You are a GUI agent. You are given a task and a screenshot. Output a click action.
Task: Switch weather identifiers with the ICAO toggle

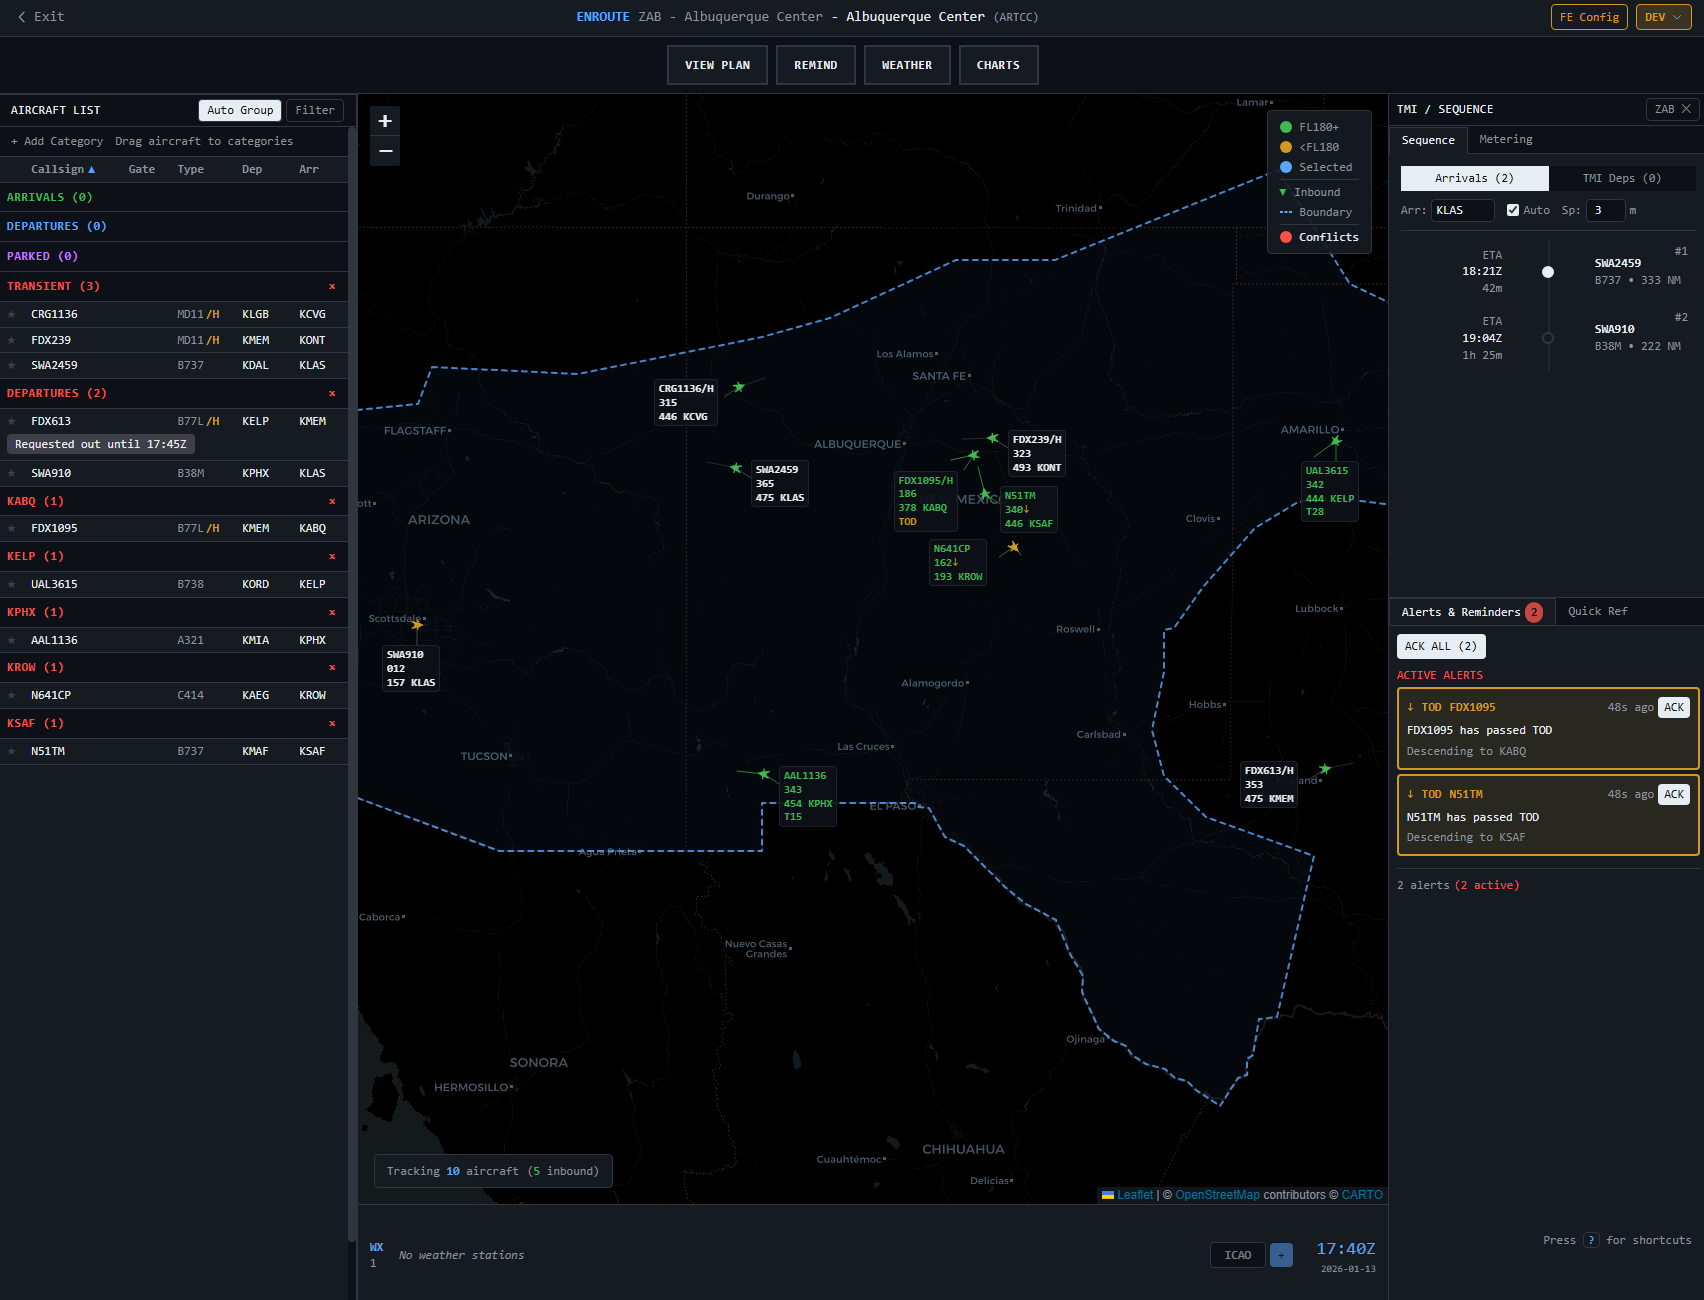1237,1254
